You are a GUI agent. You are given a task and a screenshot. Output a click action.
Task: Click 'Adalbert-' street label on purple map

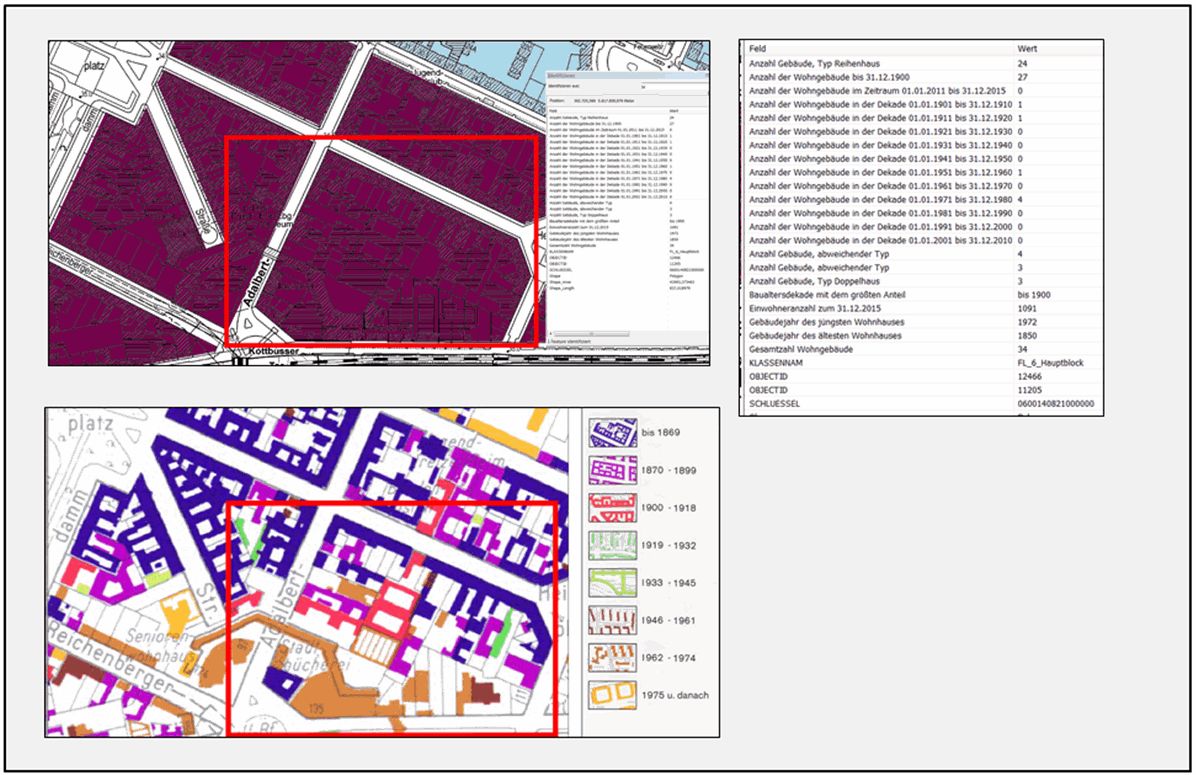[x=258, y=282]
